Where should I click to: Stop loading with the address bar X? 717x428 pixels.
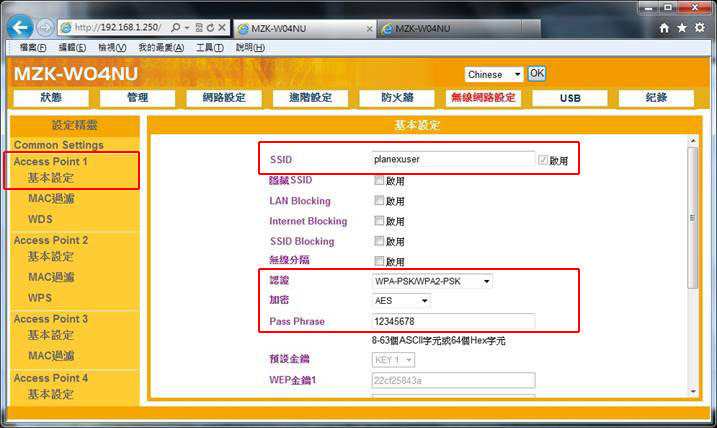click(222, 28)
